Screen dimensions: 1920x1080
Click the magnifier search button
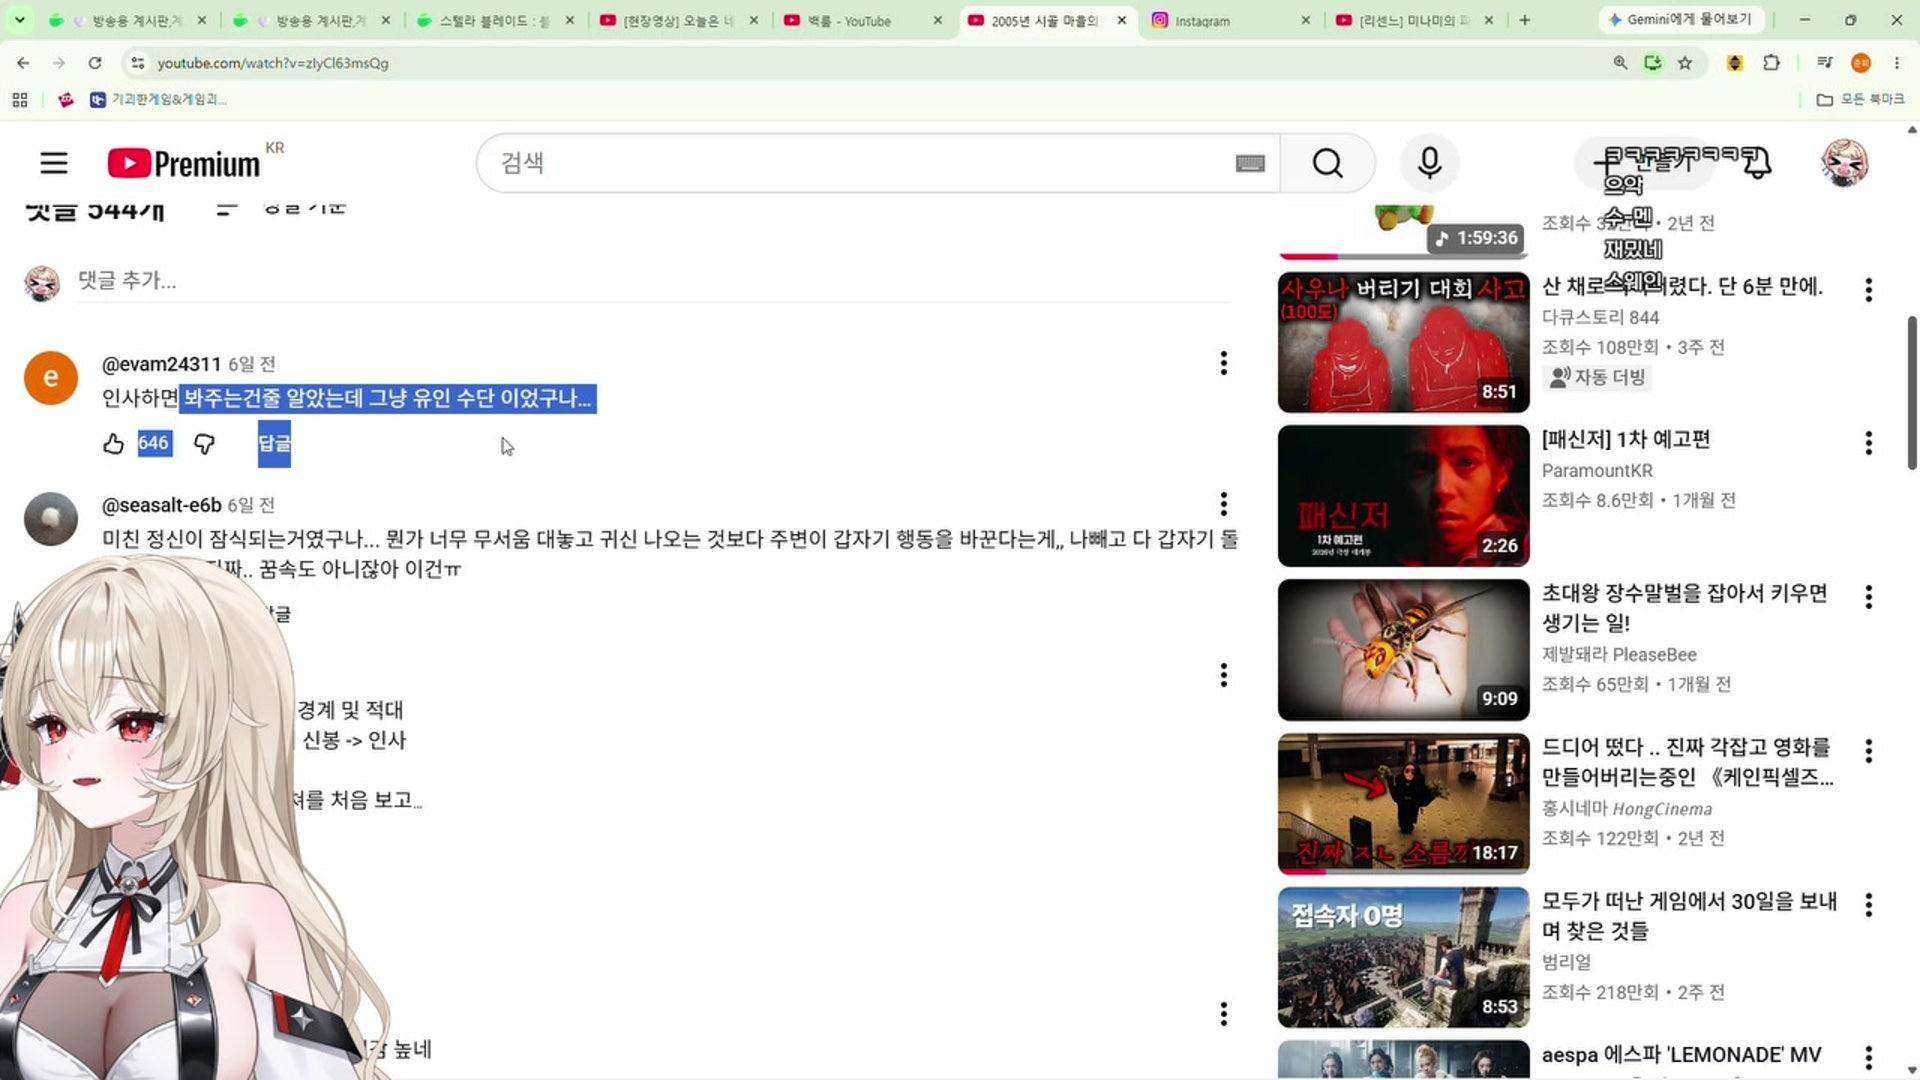click(1327, 163)
